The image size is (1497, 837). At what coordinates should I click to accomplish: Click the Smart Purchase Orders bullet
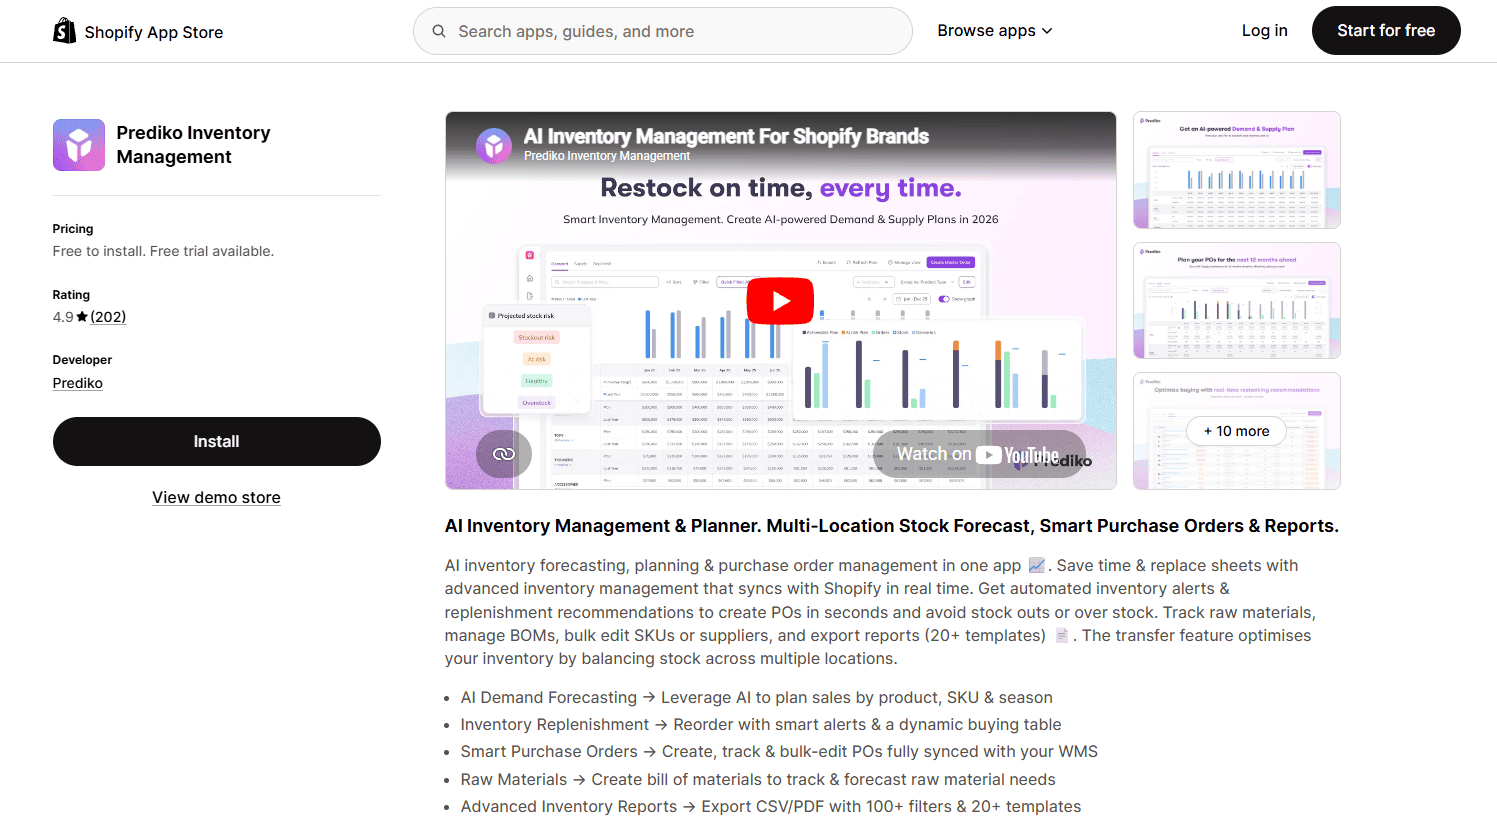(x=779, y=752)
